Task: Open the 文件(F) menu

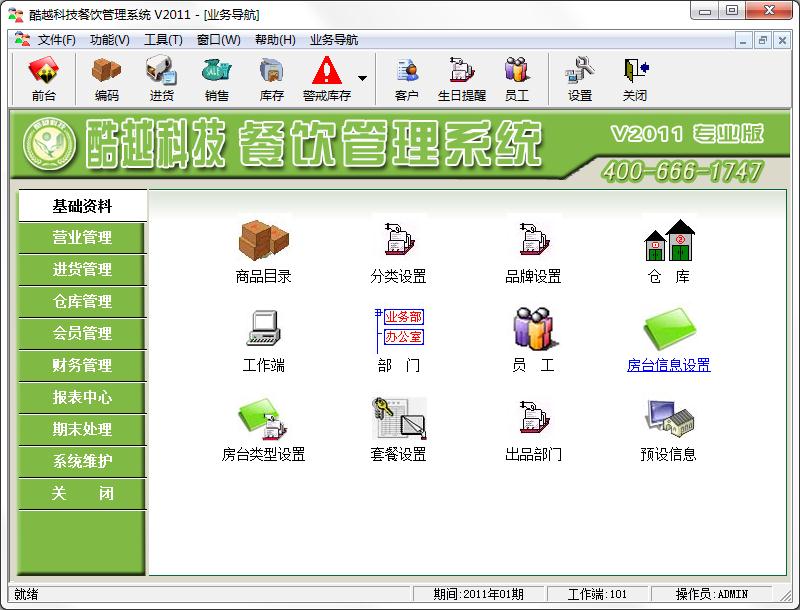Action: tap(57, 40)
